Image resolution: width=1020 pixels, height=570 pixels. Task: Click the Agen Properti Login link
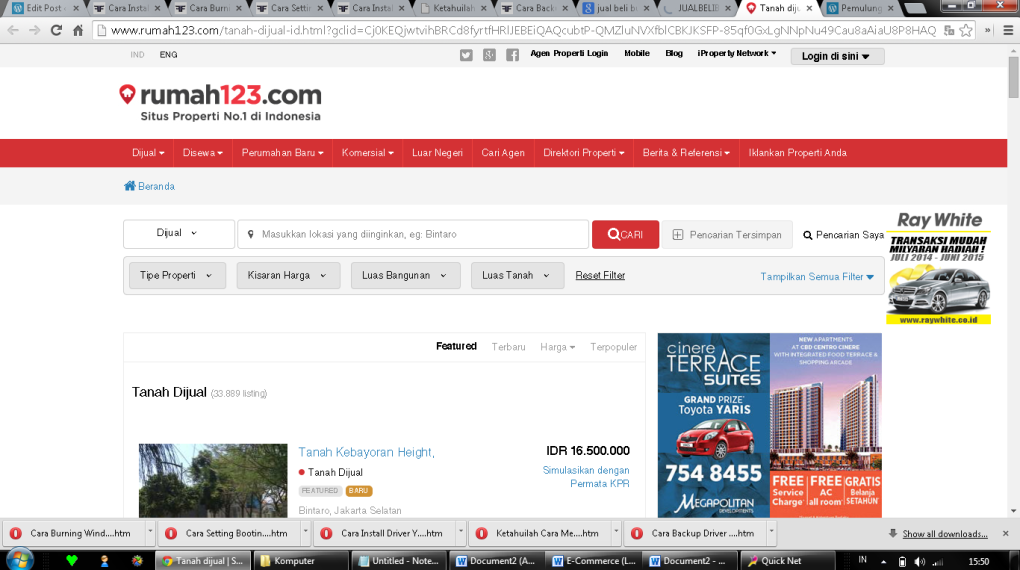(569, 53)
